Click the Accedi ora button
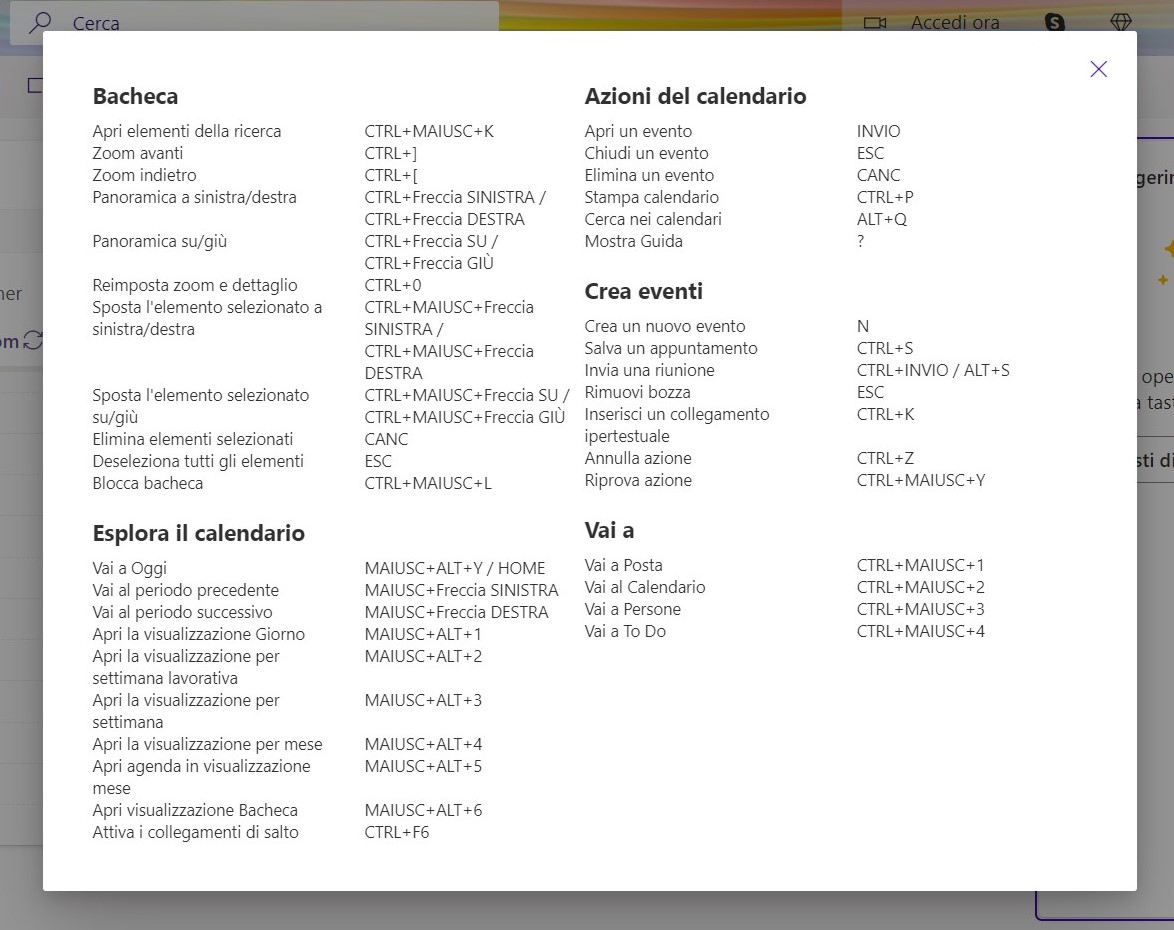The width and height of the screenshot is (1174, 930). click(x=955, y=22)
